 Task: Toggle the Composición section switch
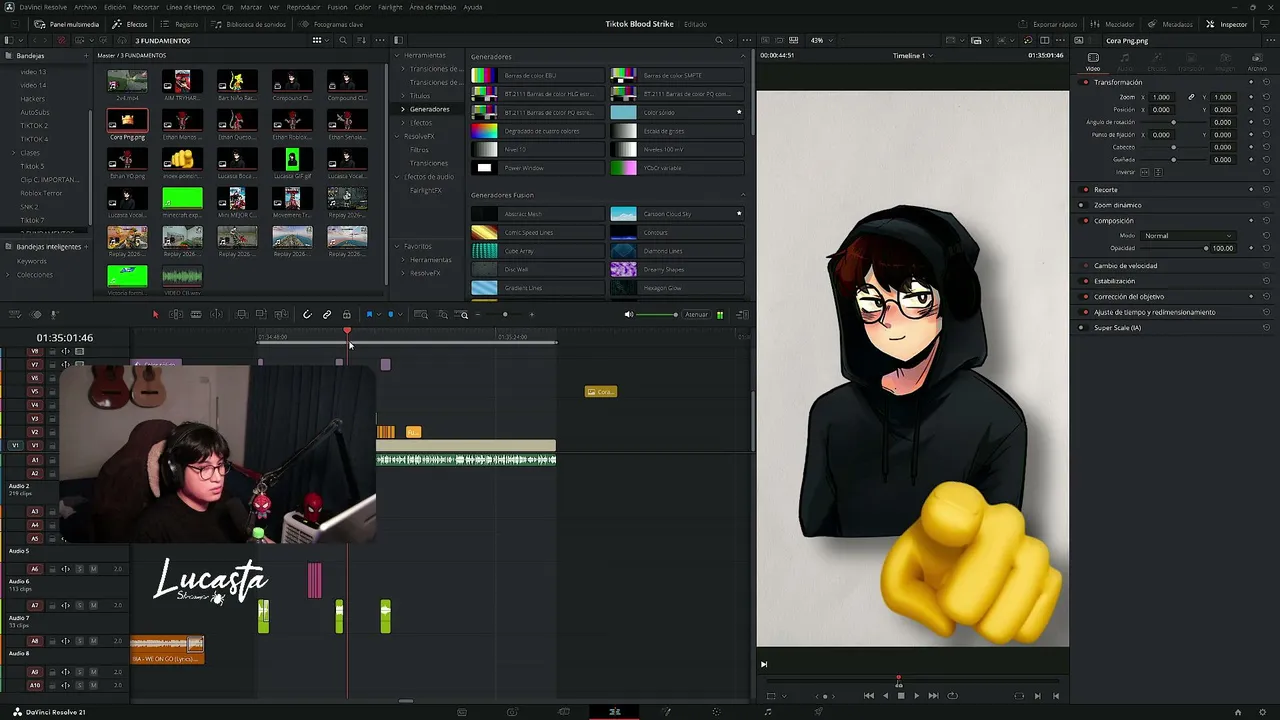coord(1085,220)
